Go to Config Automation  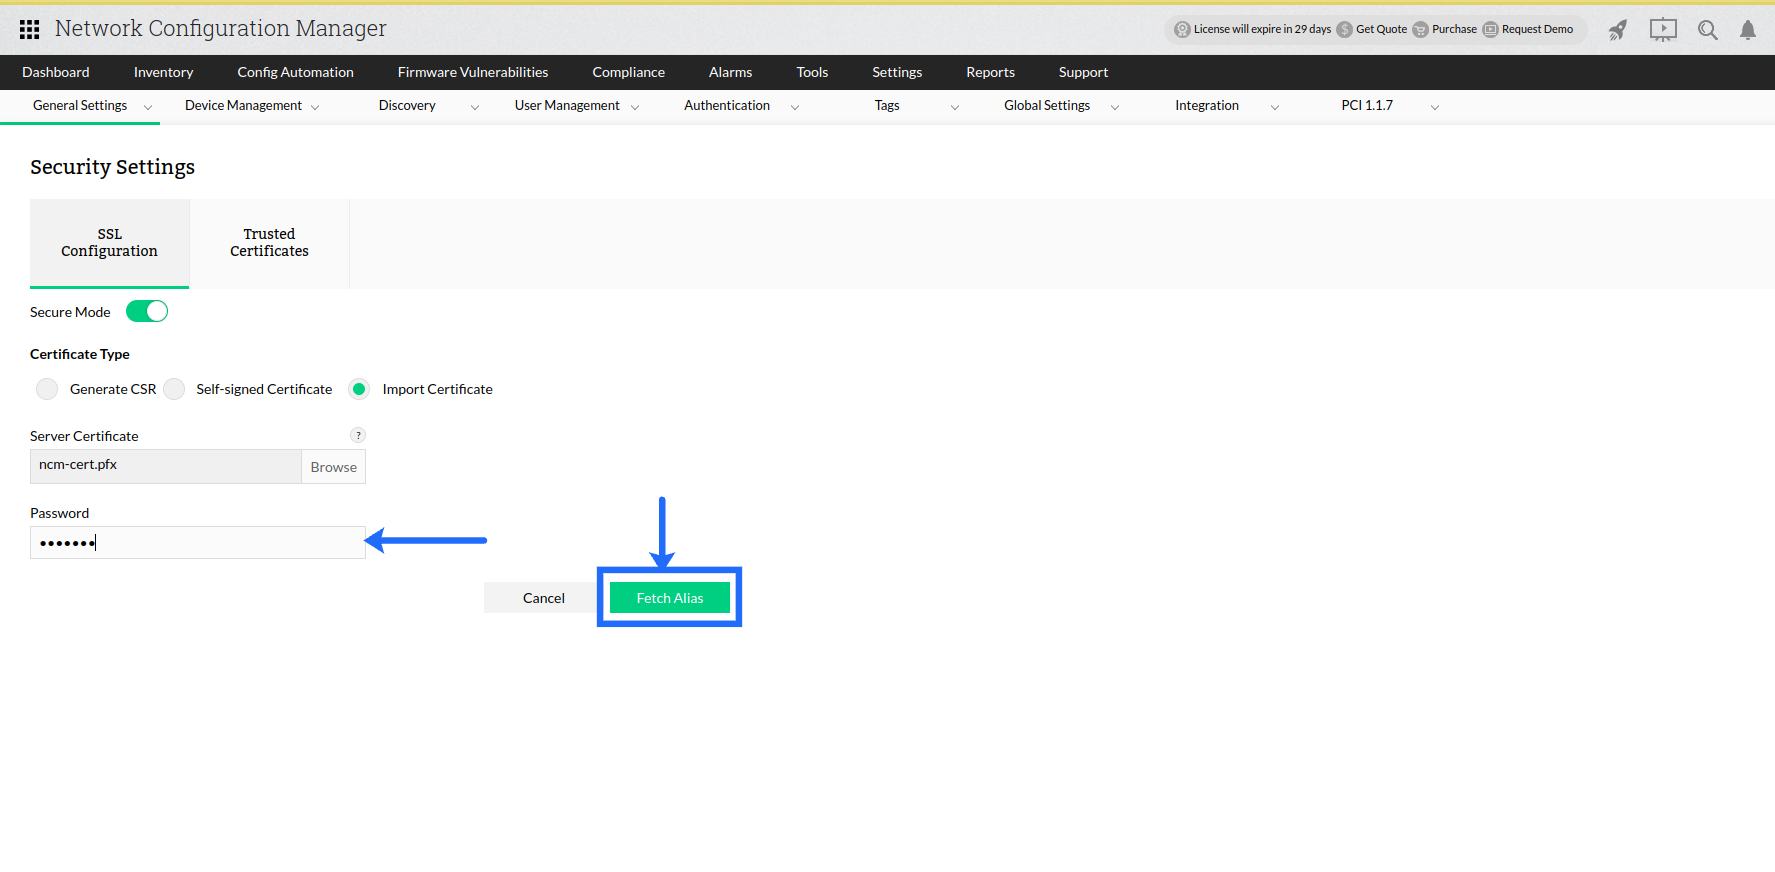click(295, 72)
